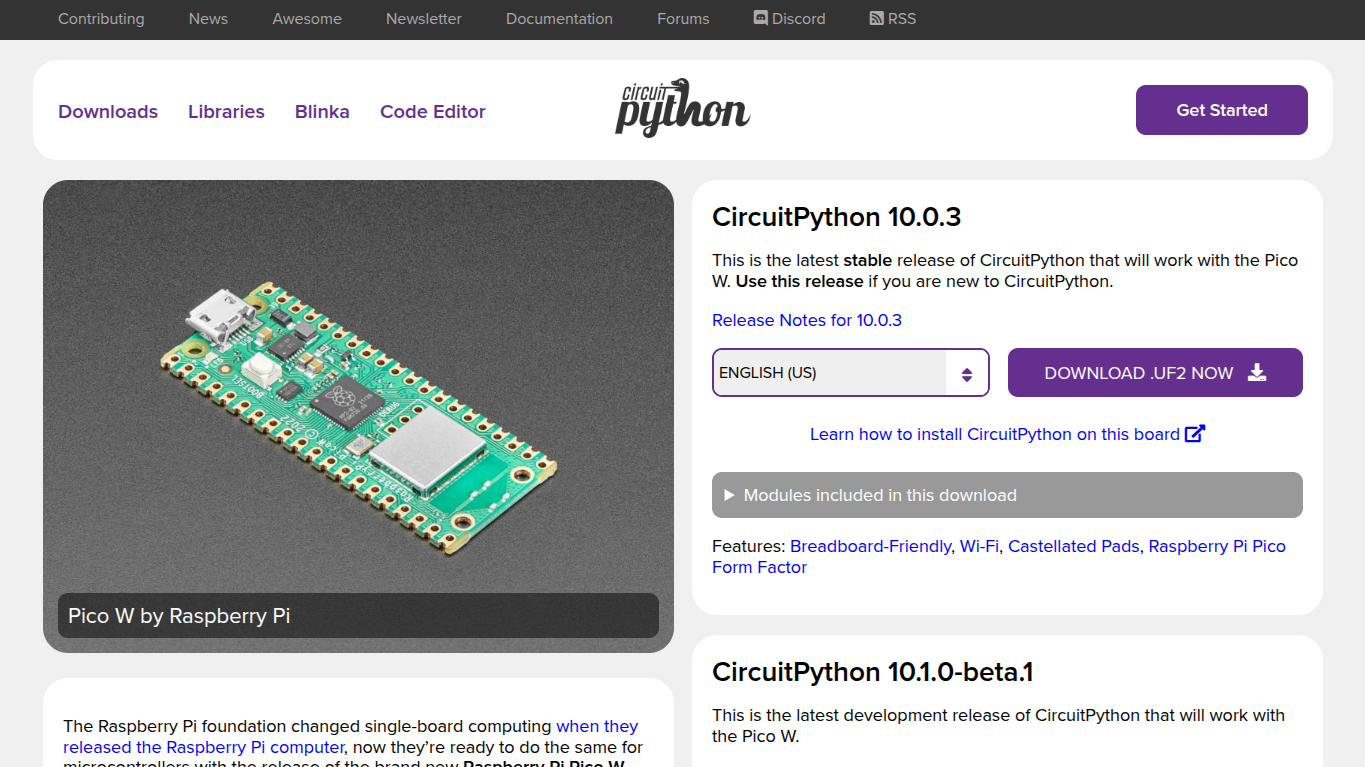Screen dimensions: 1365x767
Task: Click the disclosure triangle next to Modules
Action: 729,495
